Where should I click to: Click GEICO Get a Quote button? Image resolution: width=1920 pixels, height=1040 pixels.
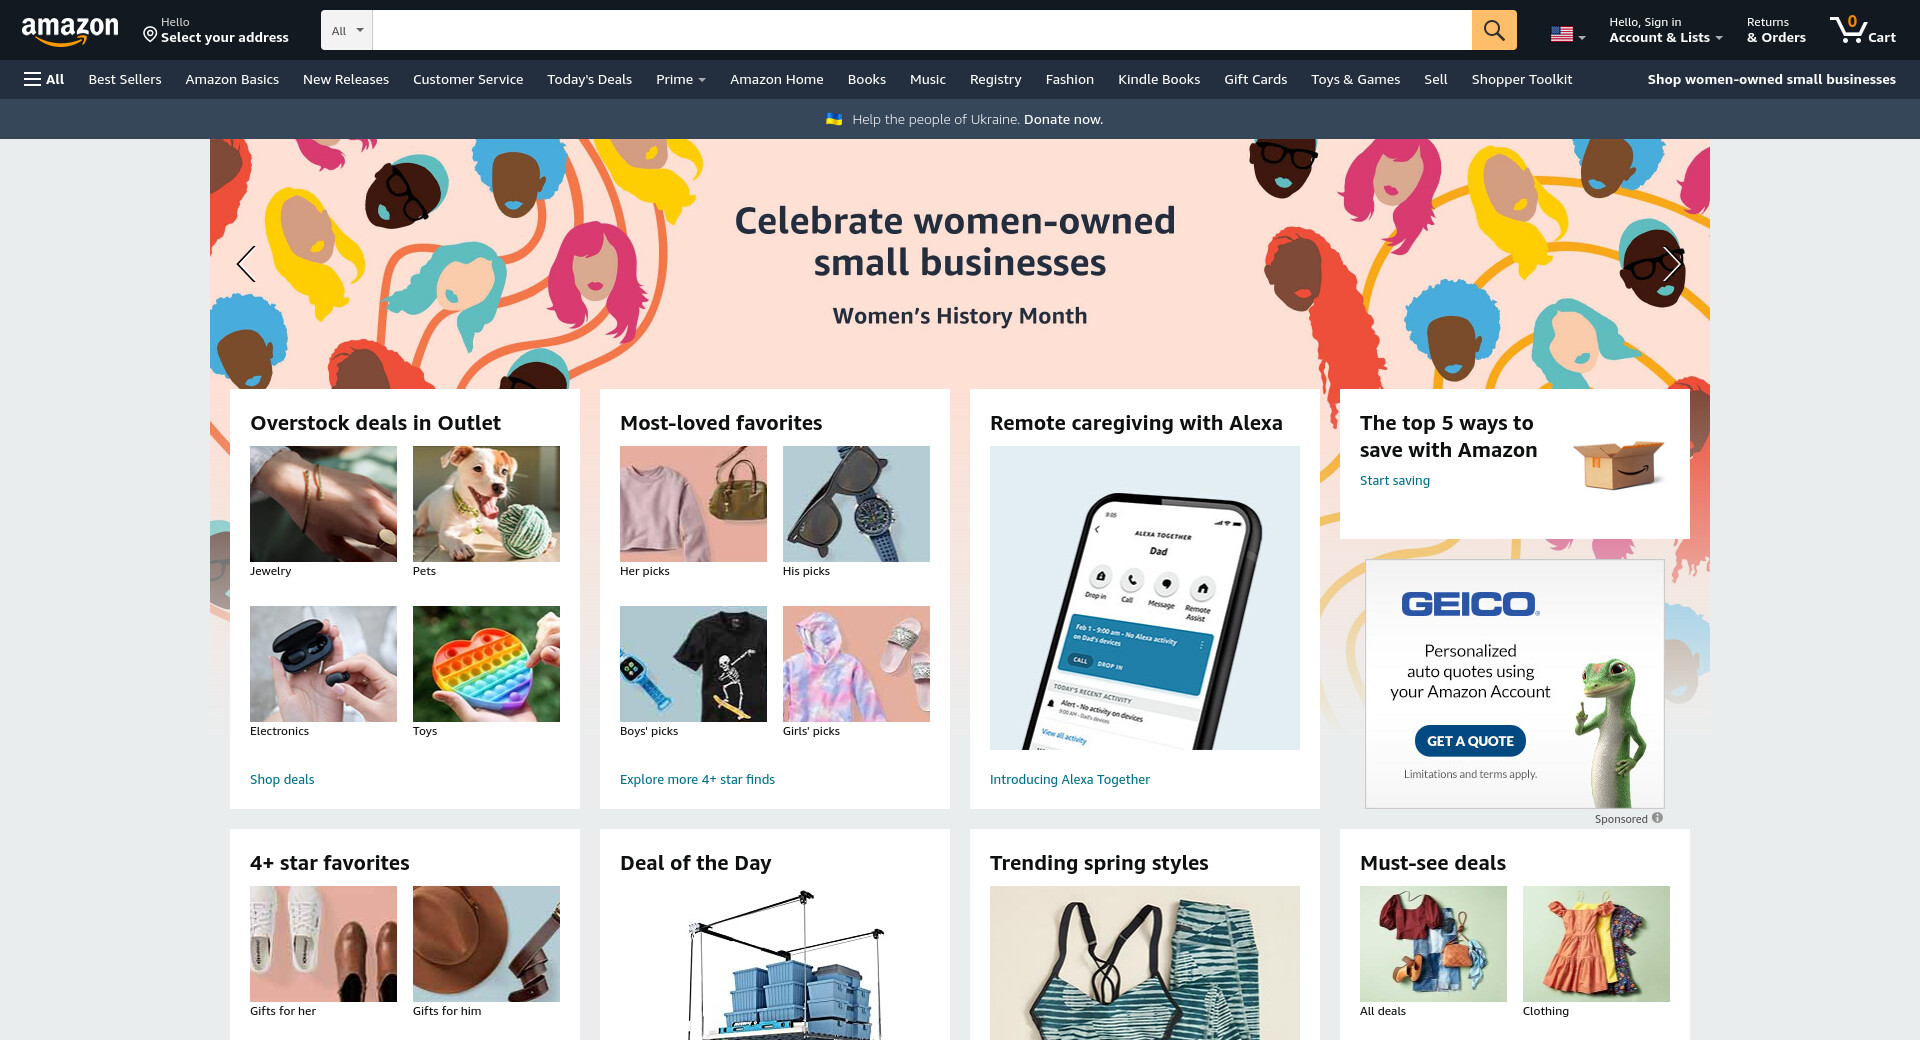click(x=1470, y=741)
